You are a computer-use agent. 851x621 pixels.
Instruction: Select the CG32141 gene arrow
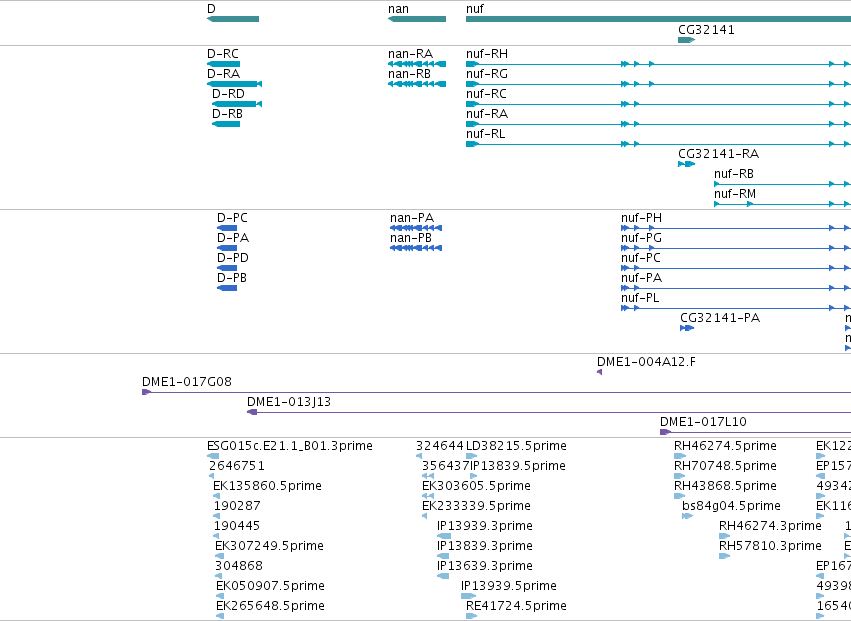[687, 40]
